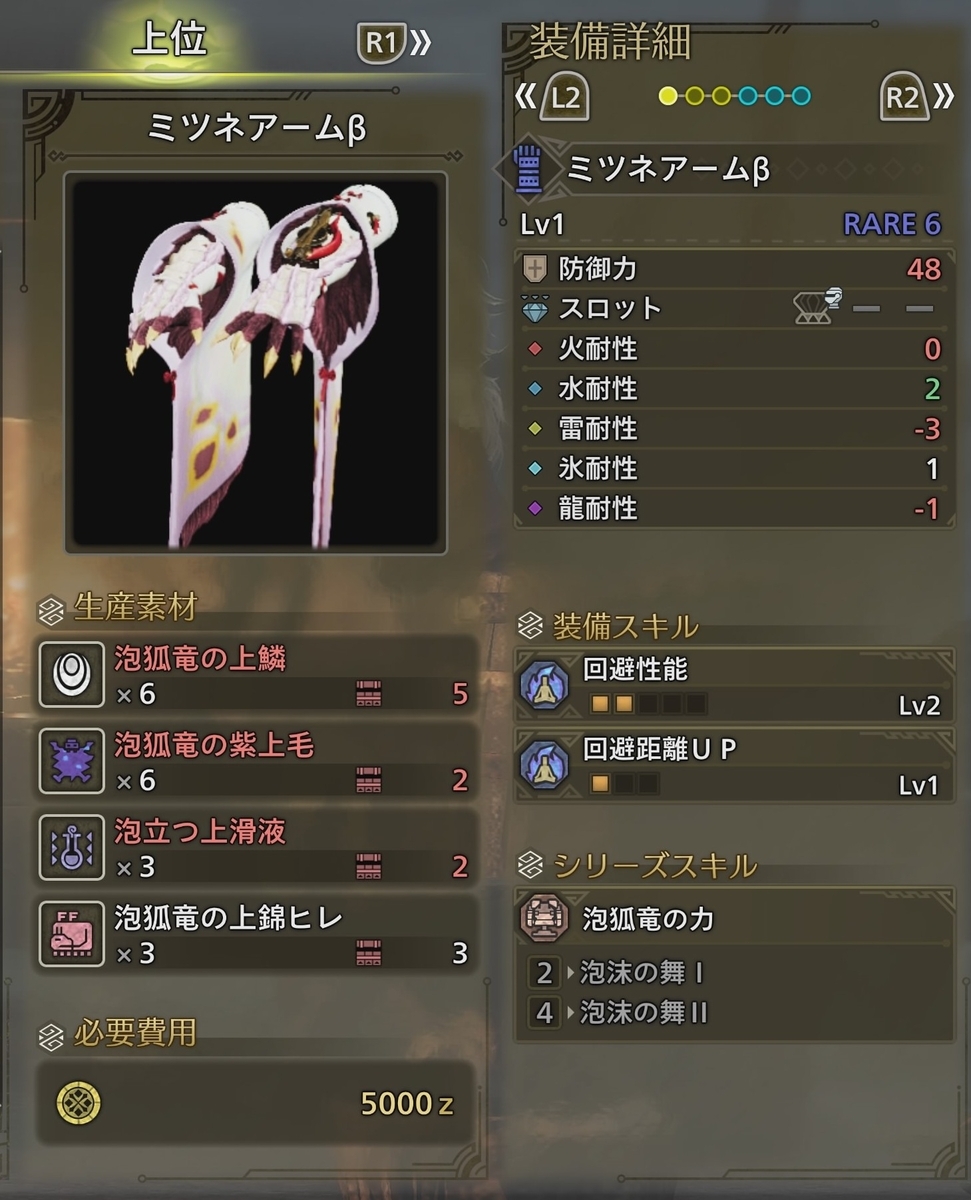Click the decoration slot jewel icon
Screen dimensions: 971x1200
[536, 309]
